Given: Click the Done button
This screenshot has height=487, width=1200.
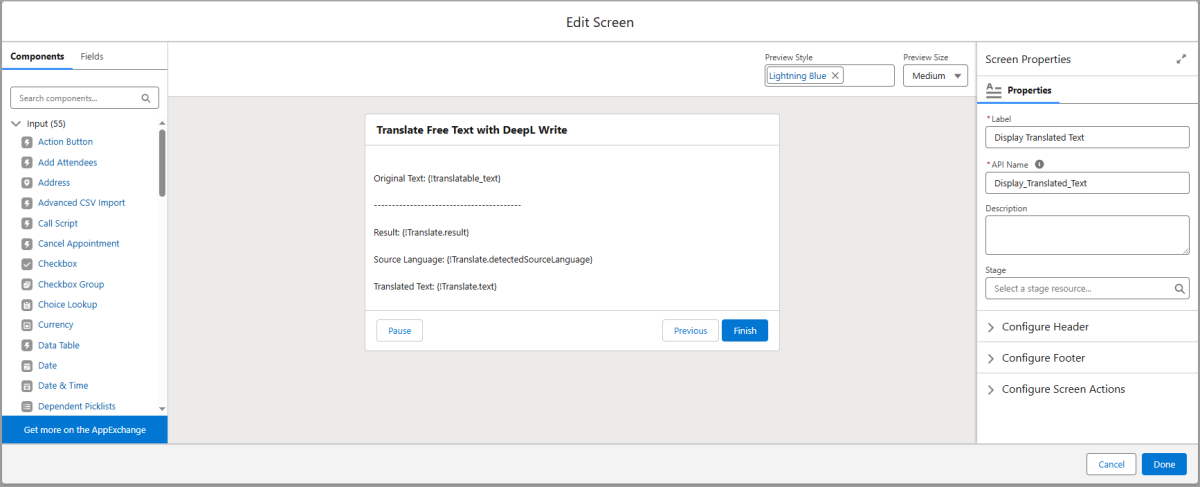Looking at the screenshot, I should click(x=1163, y=464).
